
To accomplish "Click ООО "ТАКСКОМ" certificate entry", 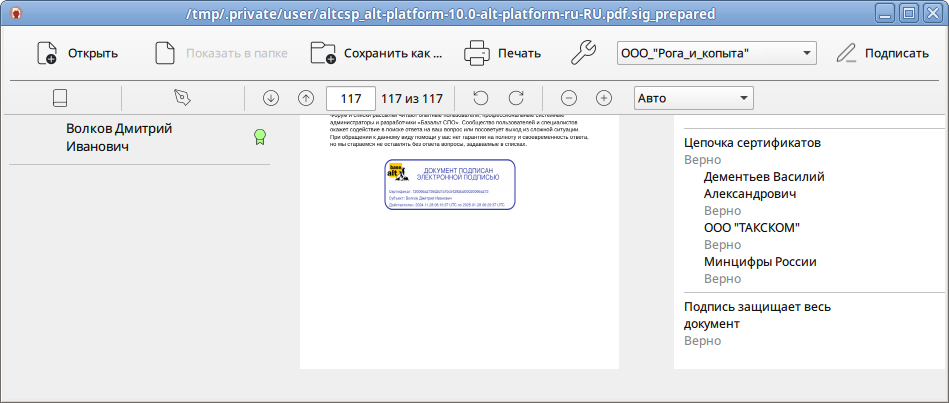I will click(752, 228).
